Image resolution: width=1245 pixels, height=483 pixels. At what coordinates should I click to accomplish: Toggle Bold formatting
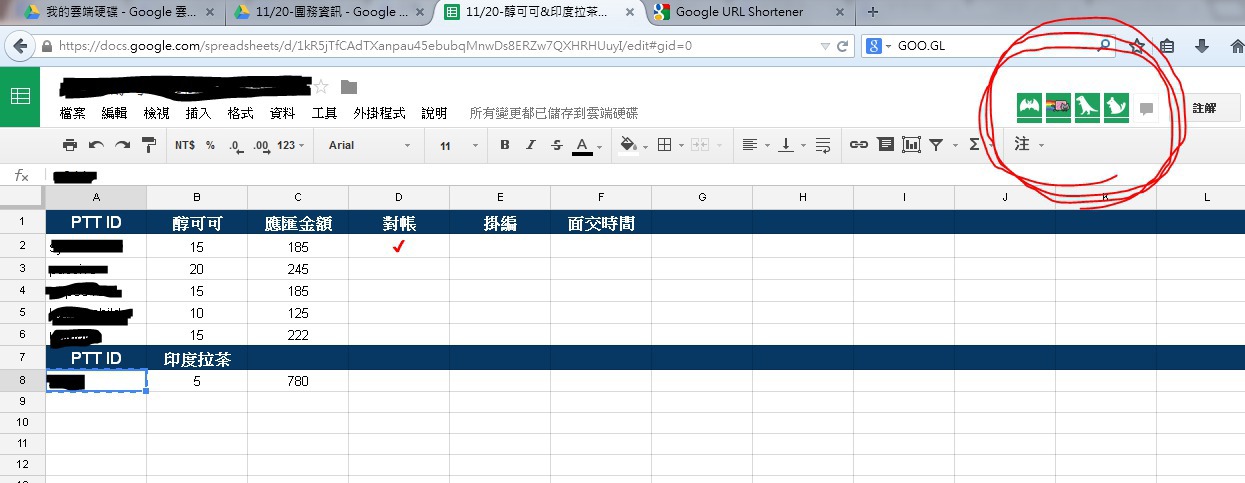(505, 145)
